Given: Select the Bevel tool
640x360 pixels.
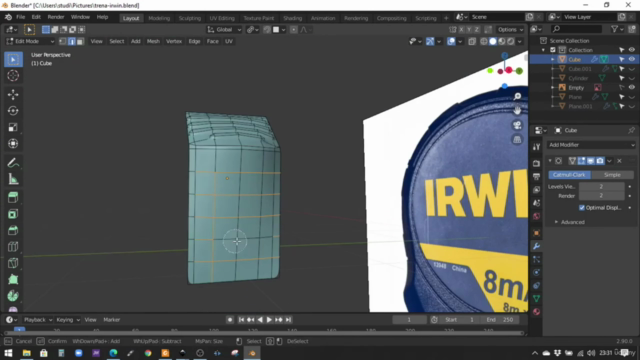Looking at the screenshot, I should tap(13, 230).
